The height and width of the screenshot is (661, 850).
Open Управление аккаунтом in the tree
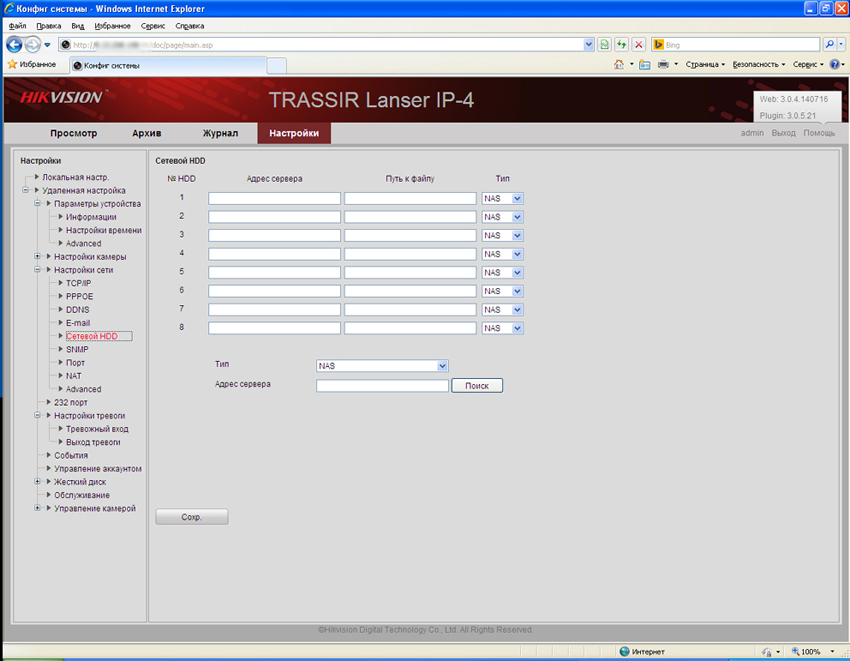pyautogui.click(x=98, y=469)
